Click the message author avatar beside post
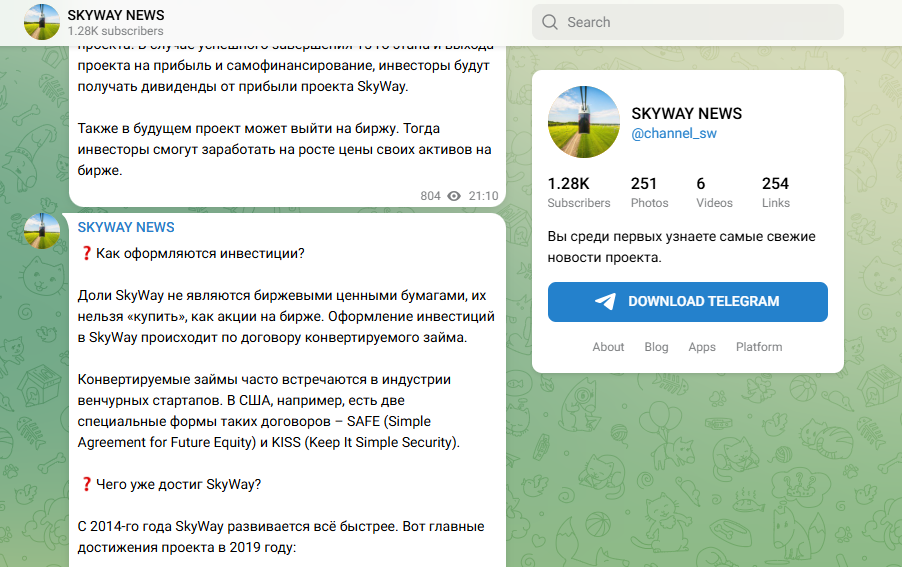902x567 pixels. click(42, 231)
